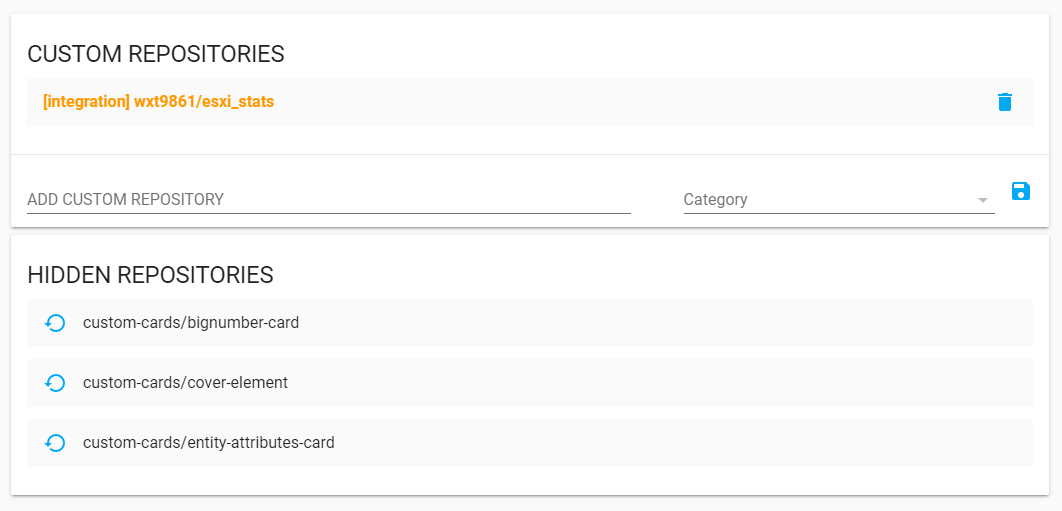Focus the Add Custom Repository text field
The image size is (1062, 511).
[x=328, y=199]
